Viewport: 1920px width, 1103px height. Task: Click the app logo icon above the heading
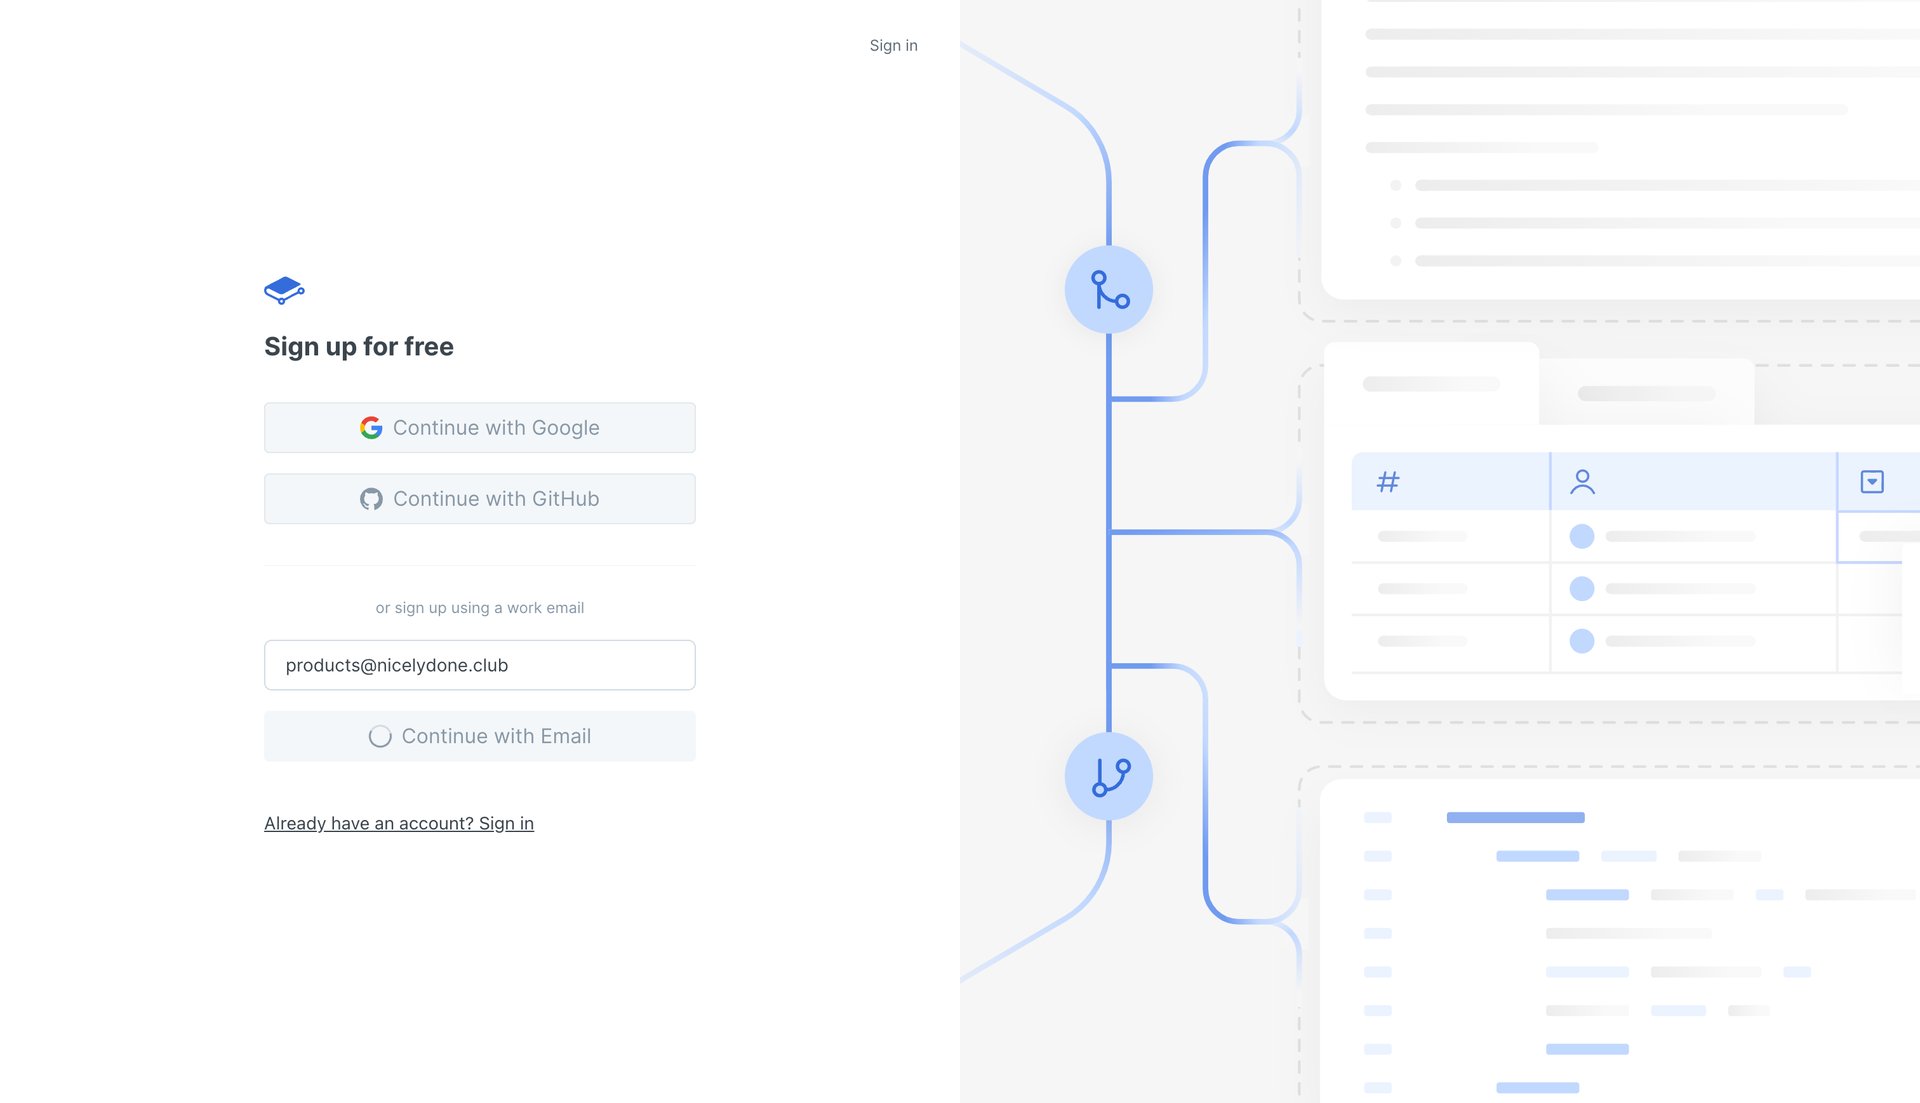click(x=283, y=290)
